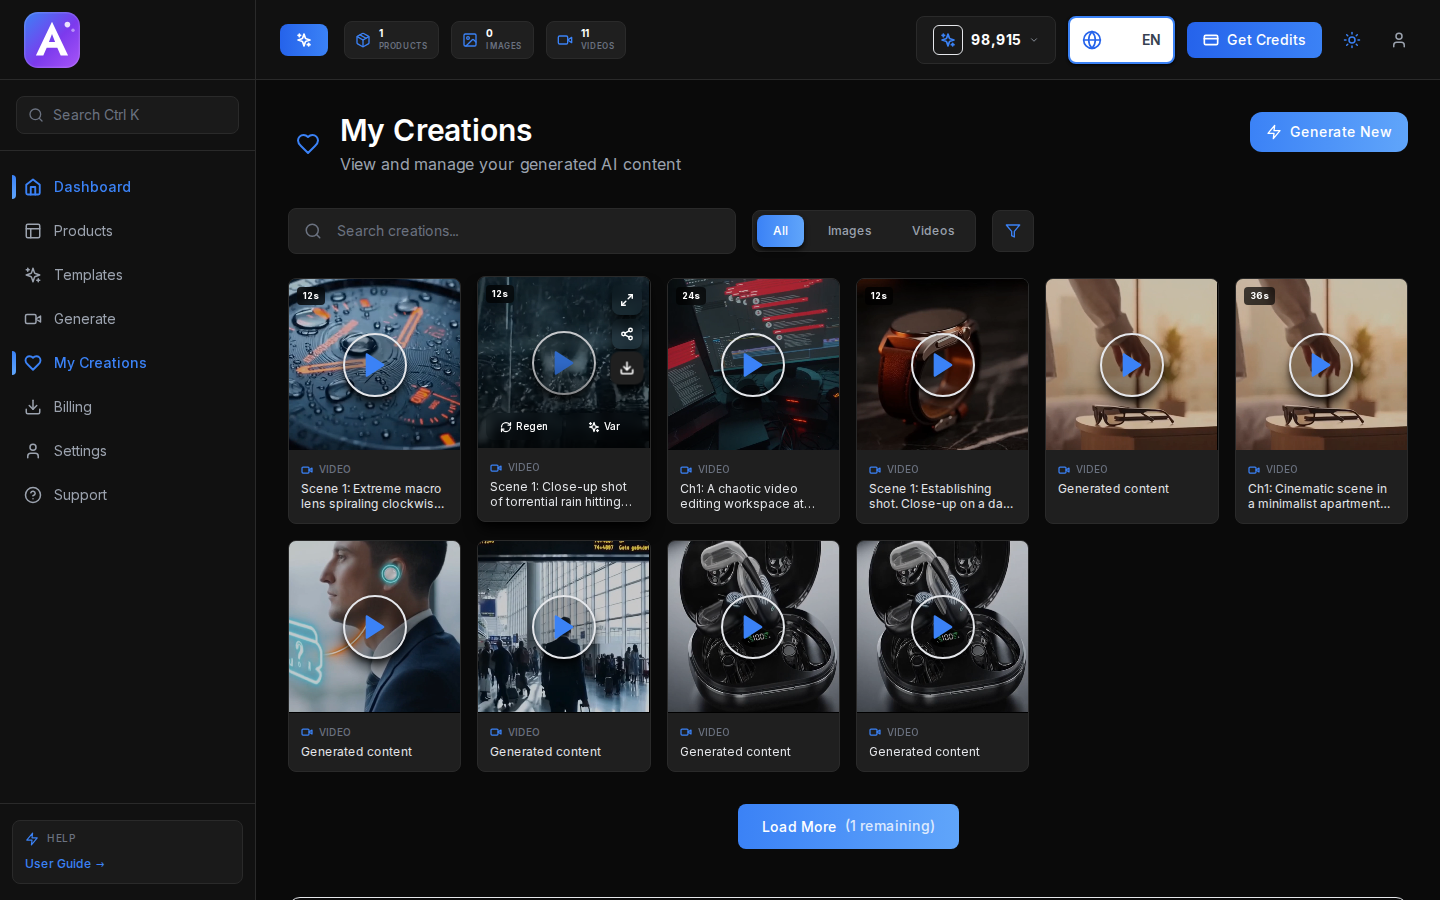Image resolution: width=1440 pixels, height=900 pixels.
Task: Share the Scene 1 rain video
Action: 627,334
